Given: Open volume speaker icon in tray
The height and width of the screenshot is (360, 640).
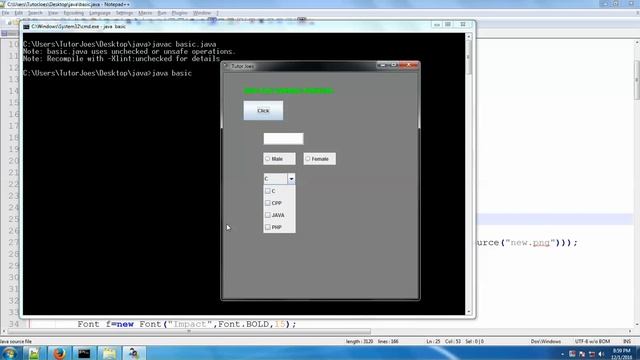Looking at the screenshot, I should [x=601, y=354].
